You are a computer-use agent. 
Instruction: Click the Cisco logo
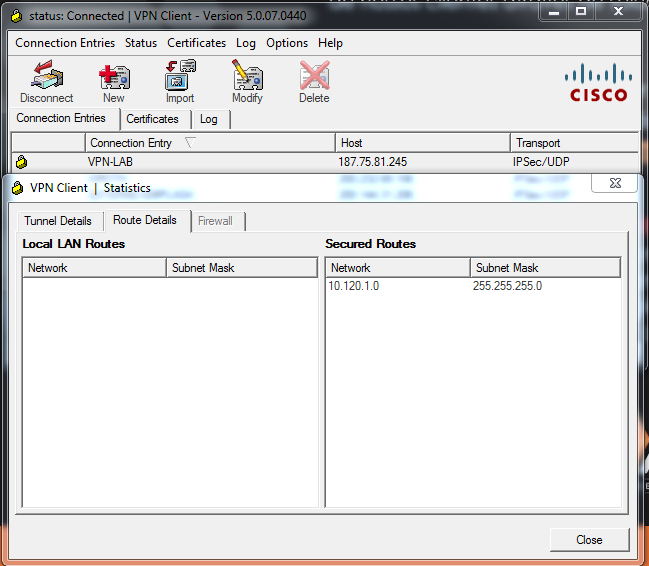tap(599, 82)
